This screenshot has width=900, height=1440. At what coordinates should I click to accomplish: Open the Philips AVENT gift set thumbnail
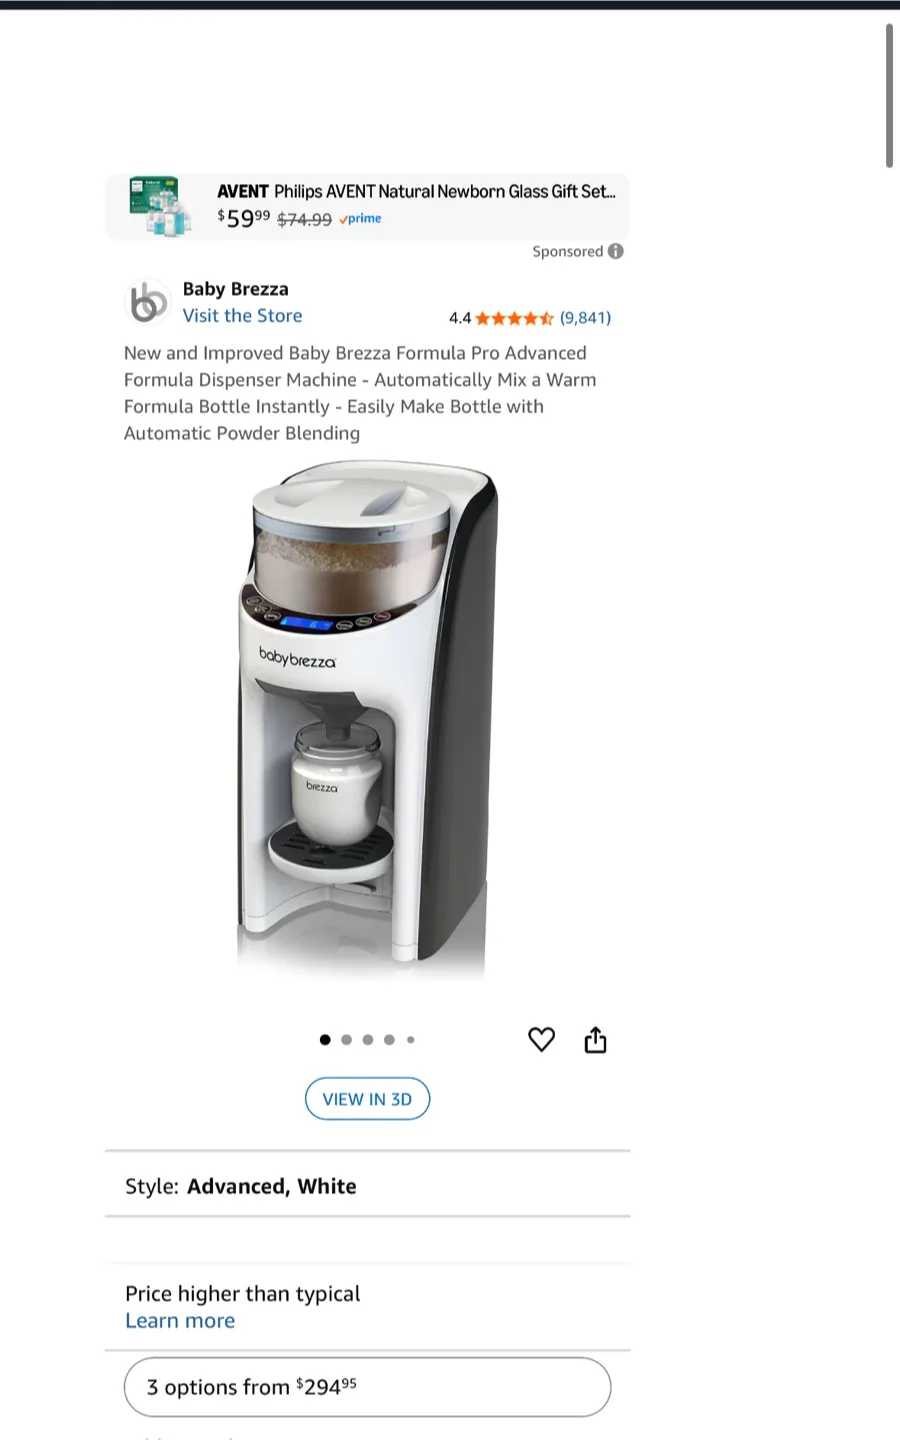pos(160,207)
